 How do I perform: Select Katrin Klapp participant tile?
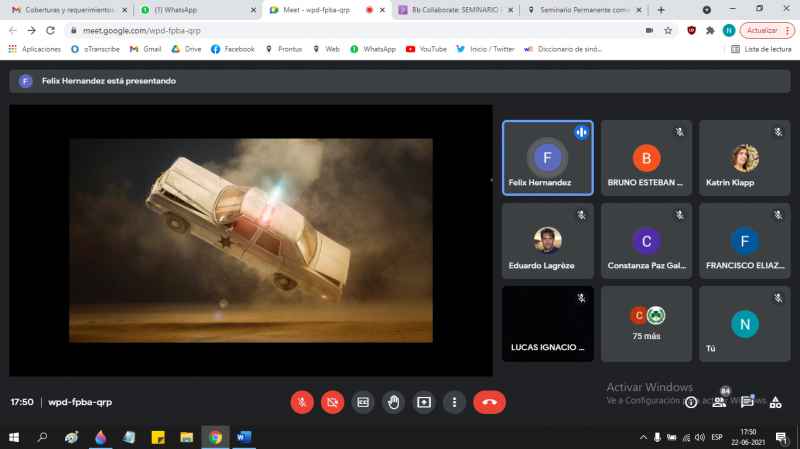(x=744, y=158)
